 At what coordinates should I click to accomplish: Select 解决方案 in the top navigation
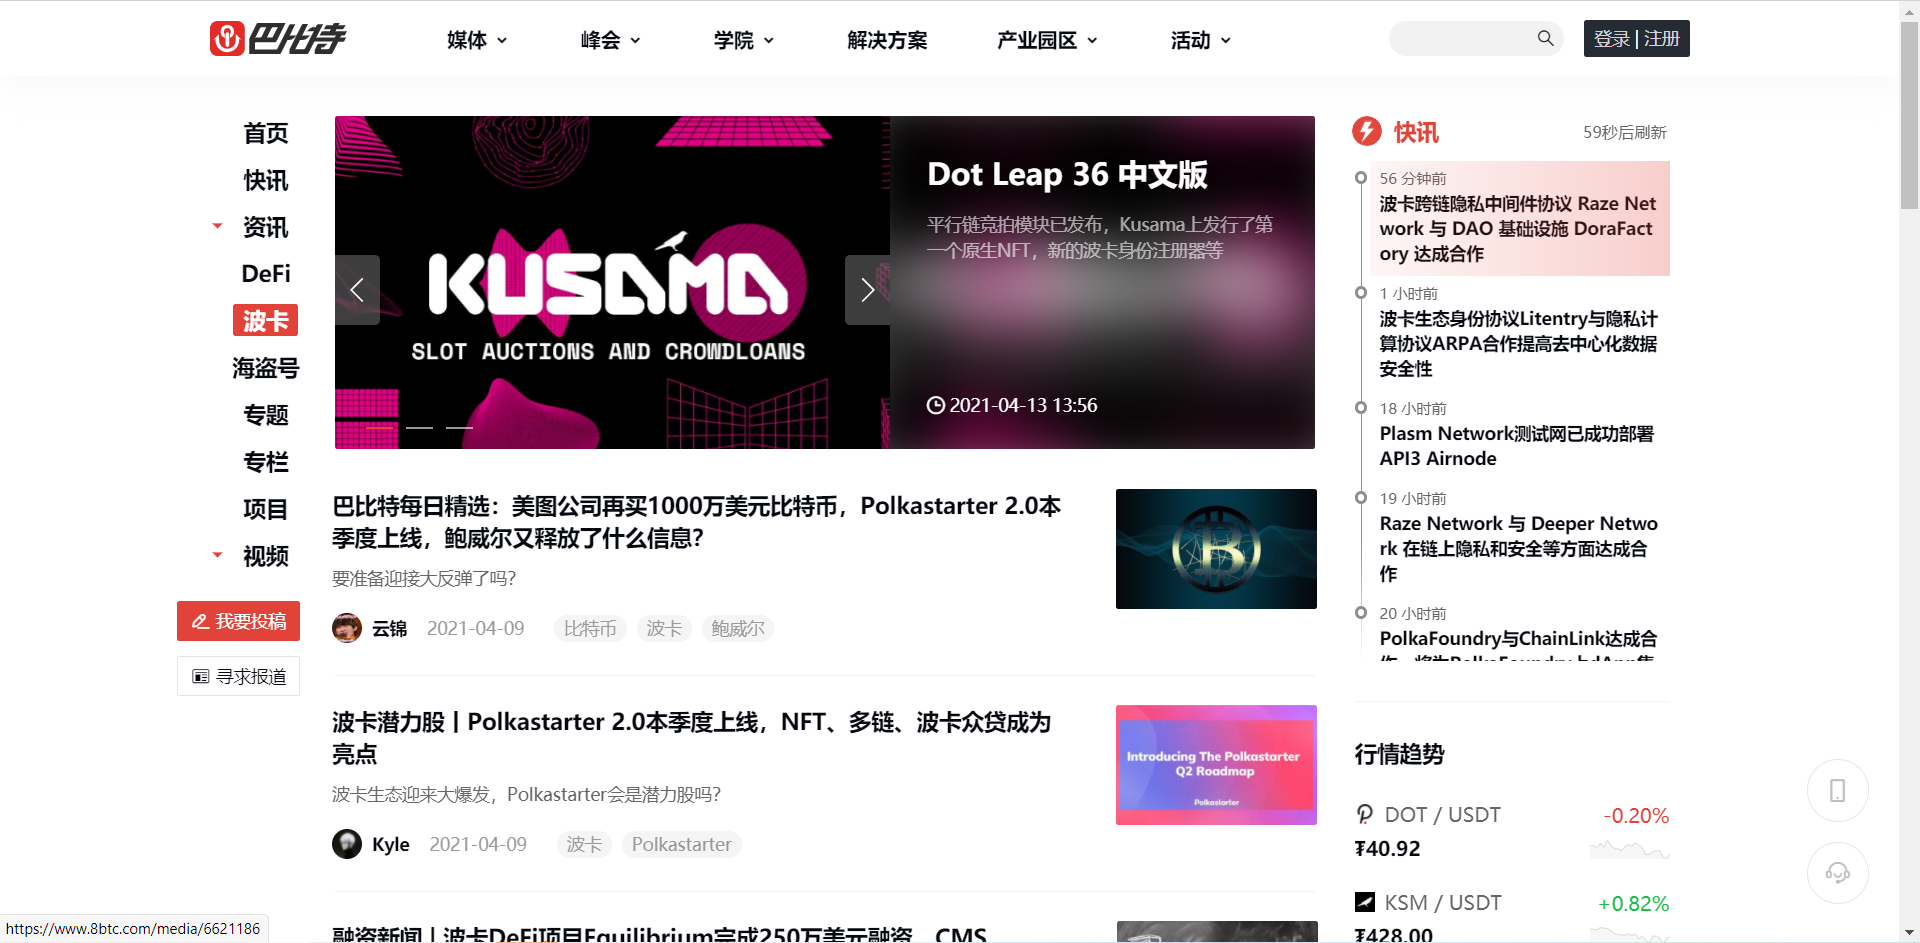pos(887,40)
